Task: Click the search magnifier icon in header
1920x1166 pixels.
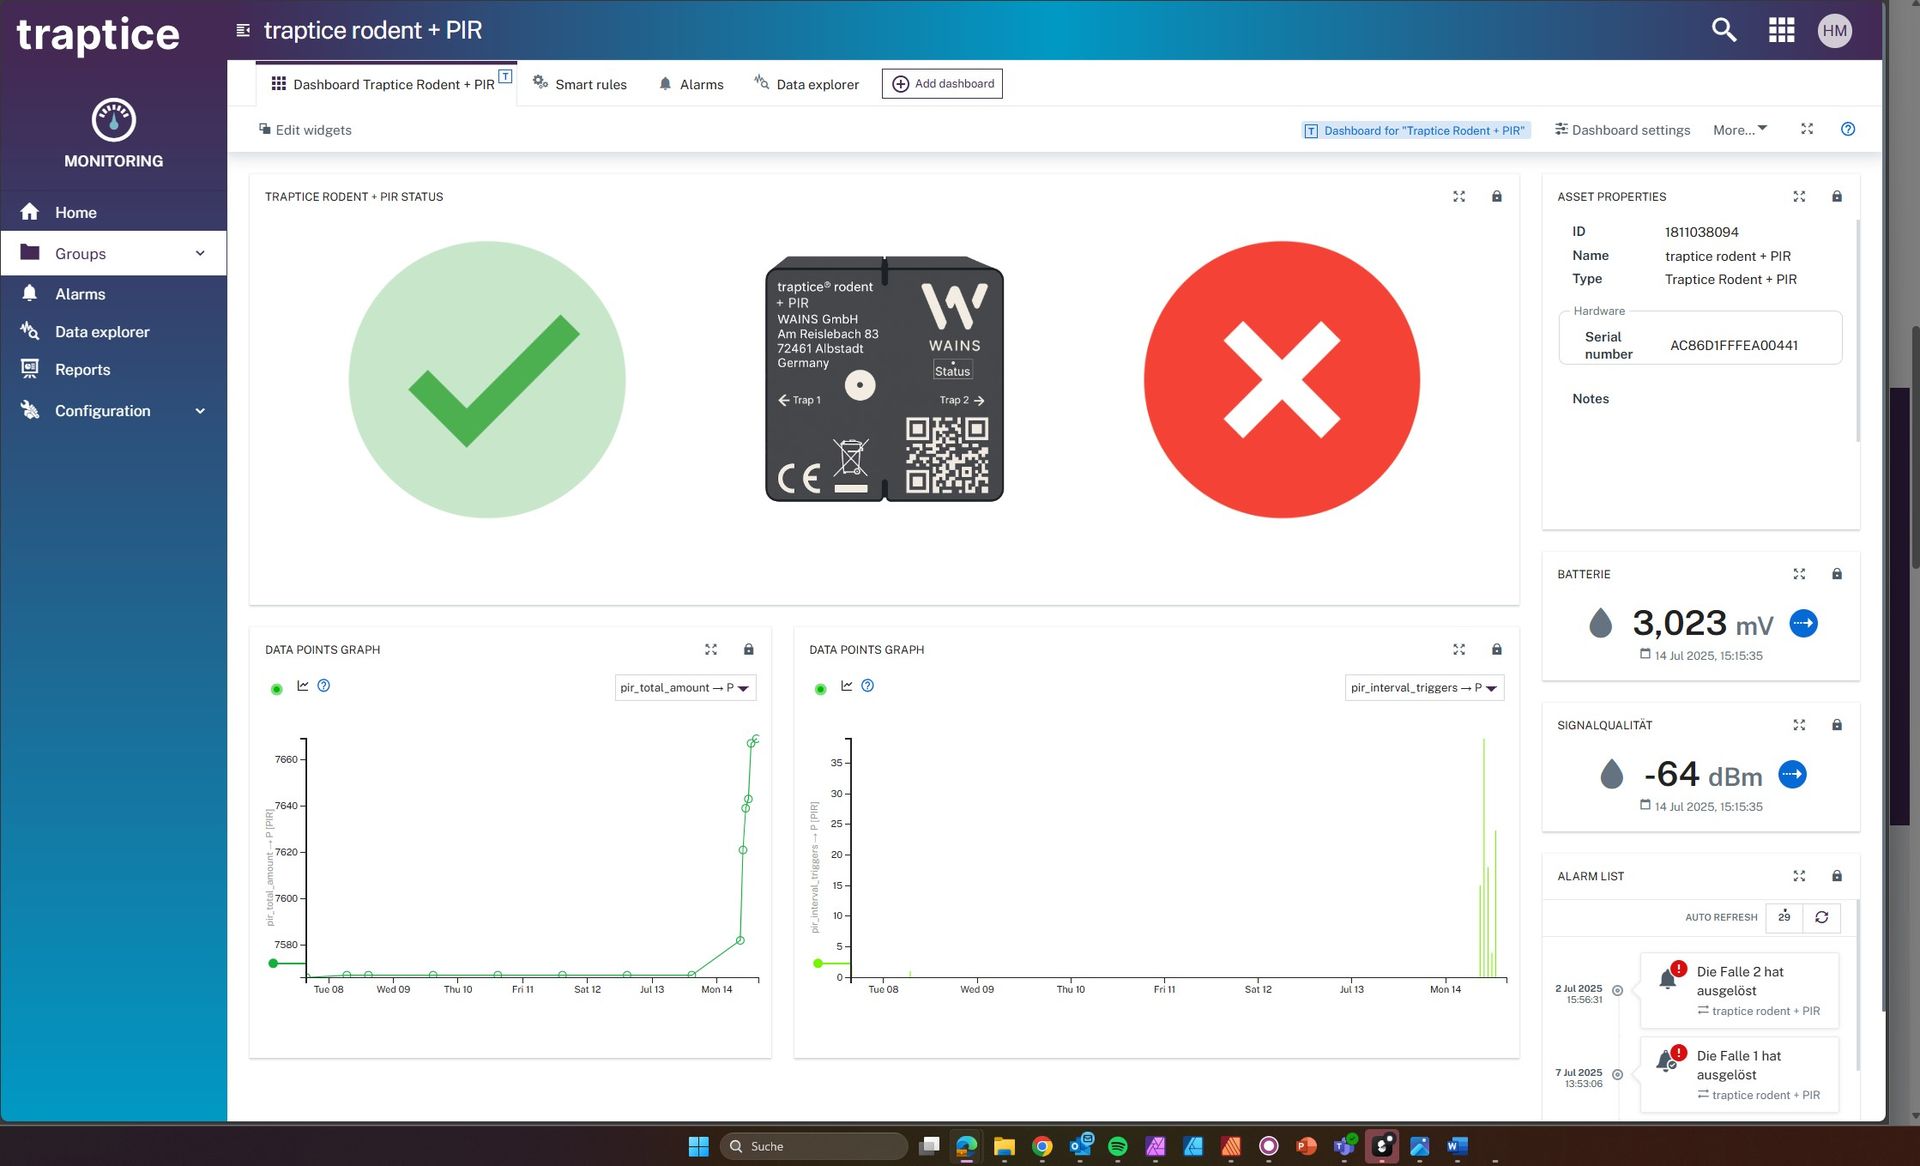Action: [1723, 30]
